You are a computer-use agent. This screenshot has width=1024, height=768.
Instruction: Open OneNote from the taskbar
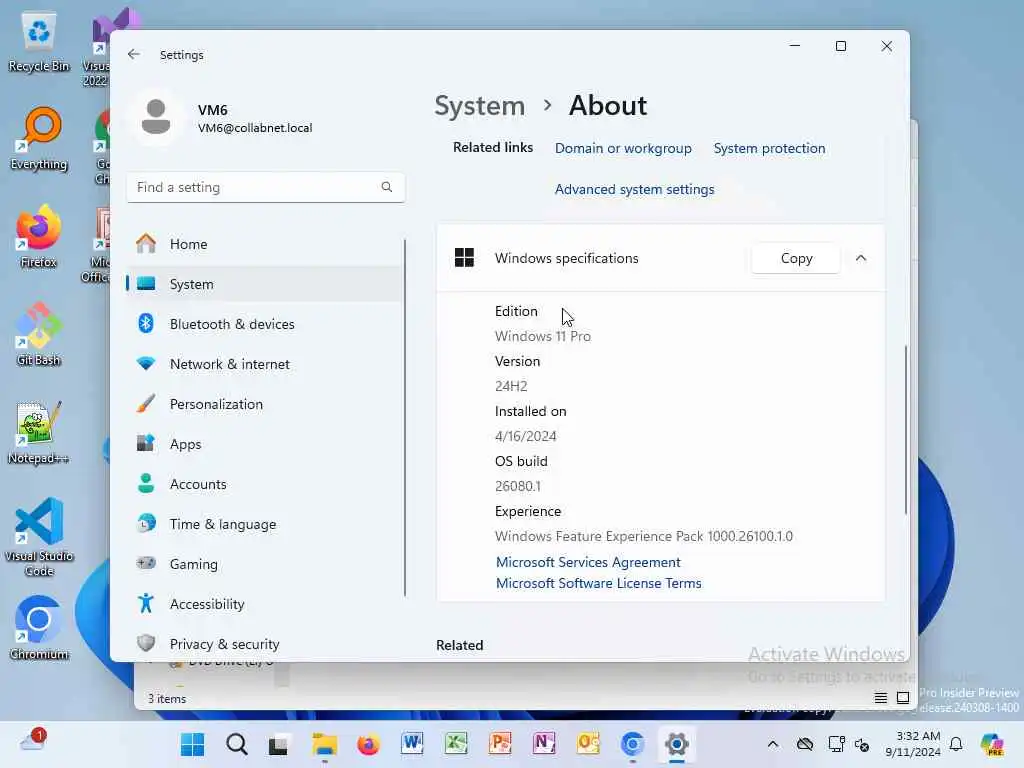tap(544, 744)
